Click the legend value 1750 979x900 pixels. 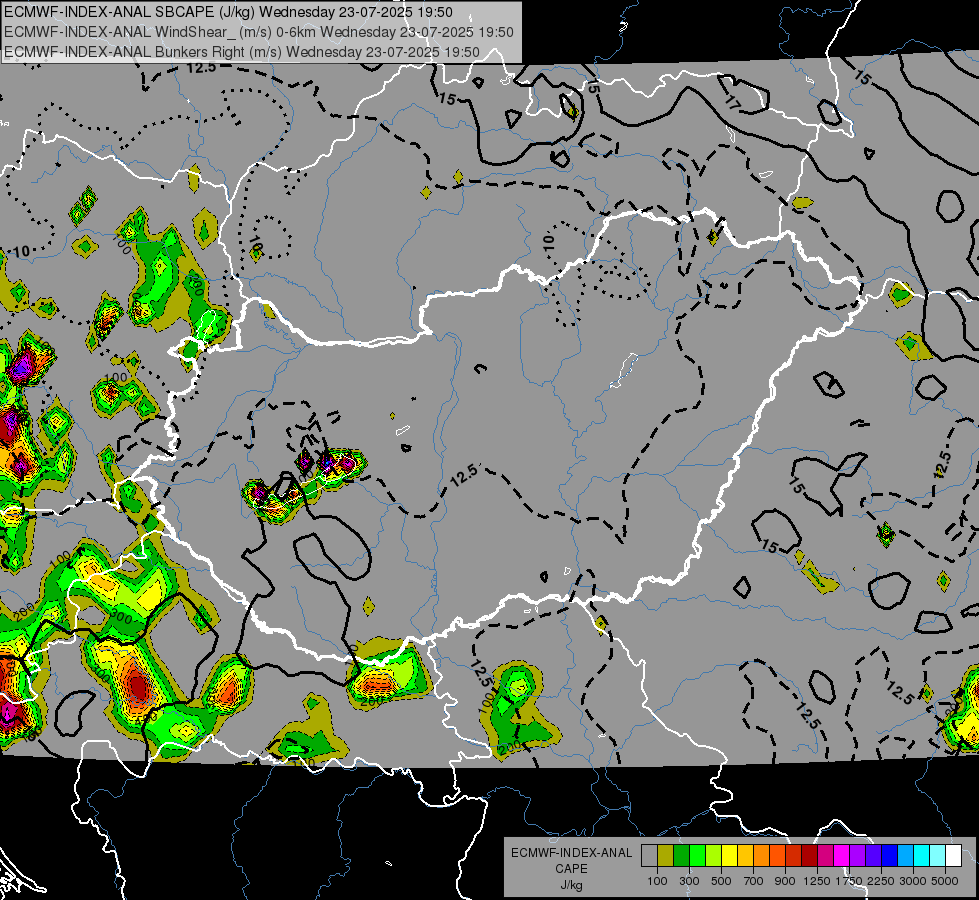pos(849,881)
